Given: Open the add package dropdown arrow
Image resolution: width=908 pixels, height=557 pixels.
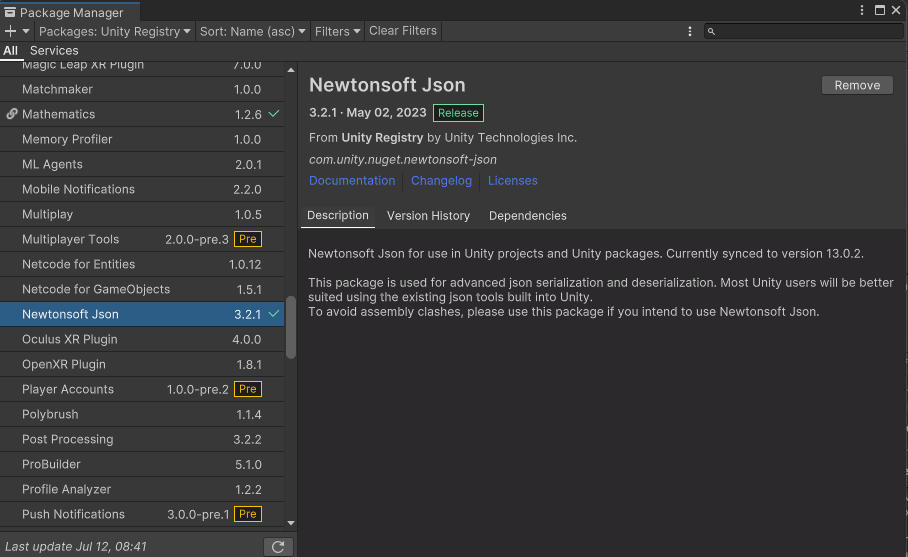Looking at the screenshot, I should (x=25, y=31).
